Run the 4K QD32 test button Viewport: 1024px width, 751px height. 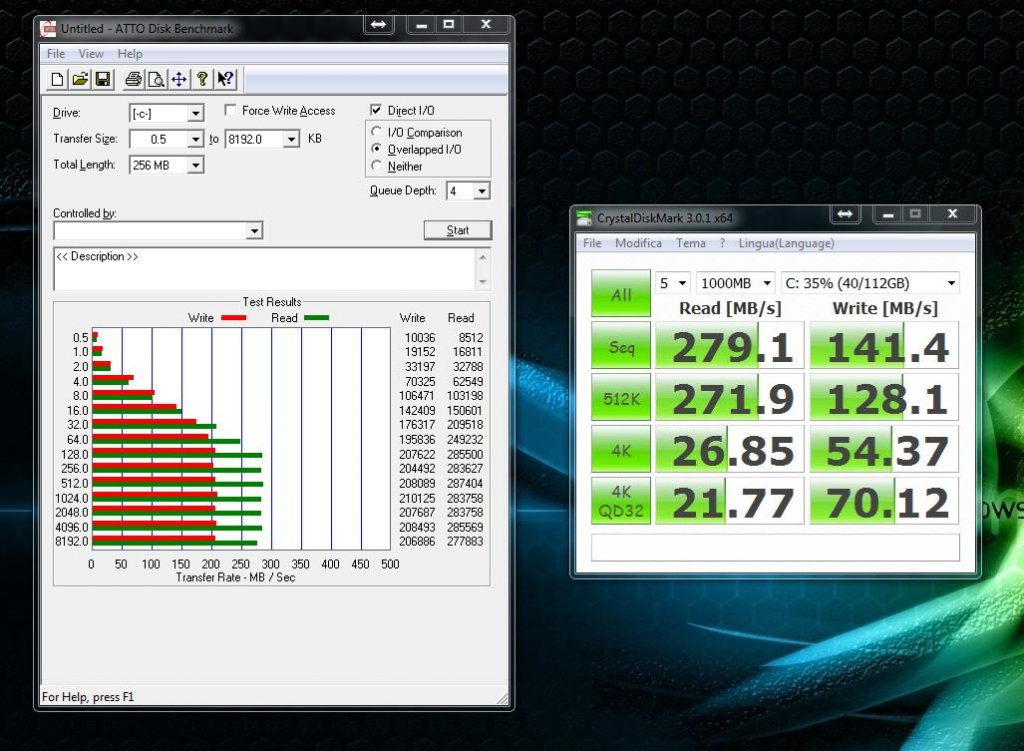pos(621,501)
